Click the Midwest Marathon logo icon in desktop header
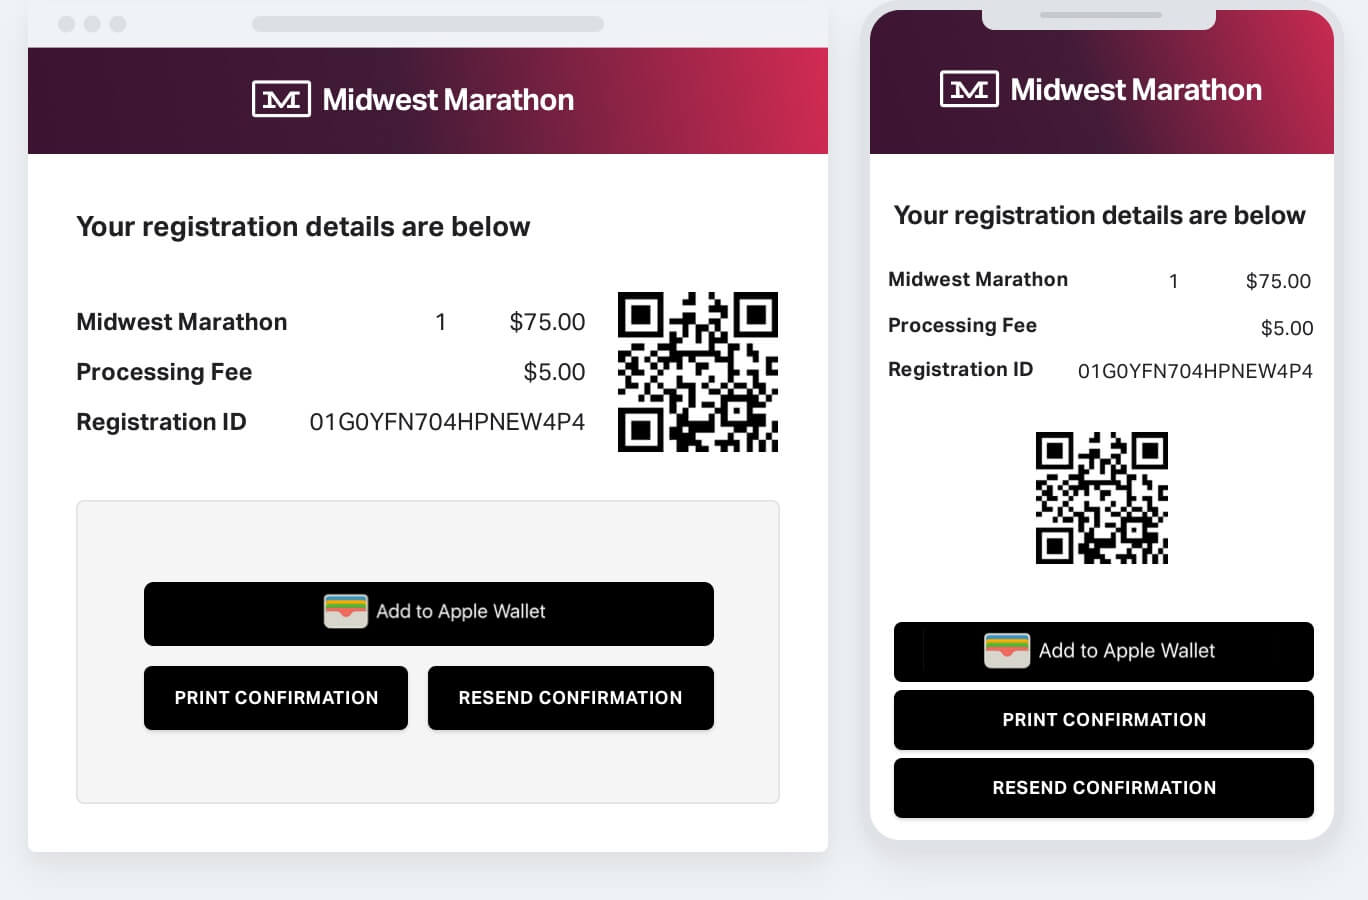Viewport: 1368px width, 900px height. click(282, 99)
